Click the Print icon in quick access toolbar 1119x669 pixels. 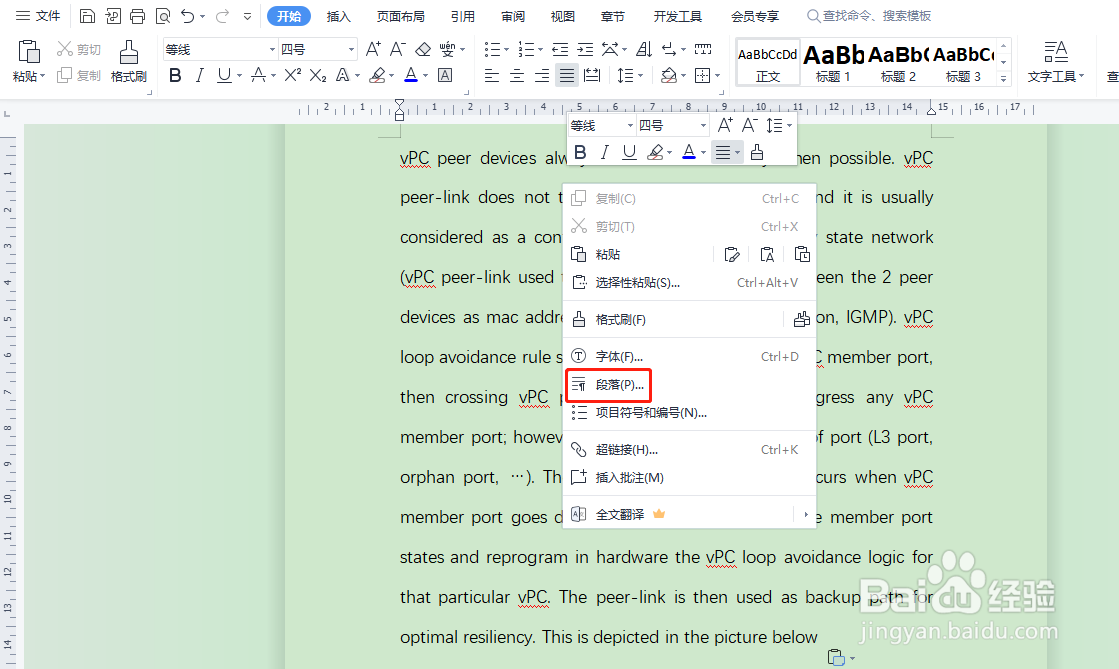pos(138,16)
